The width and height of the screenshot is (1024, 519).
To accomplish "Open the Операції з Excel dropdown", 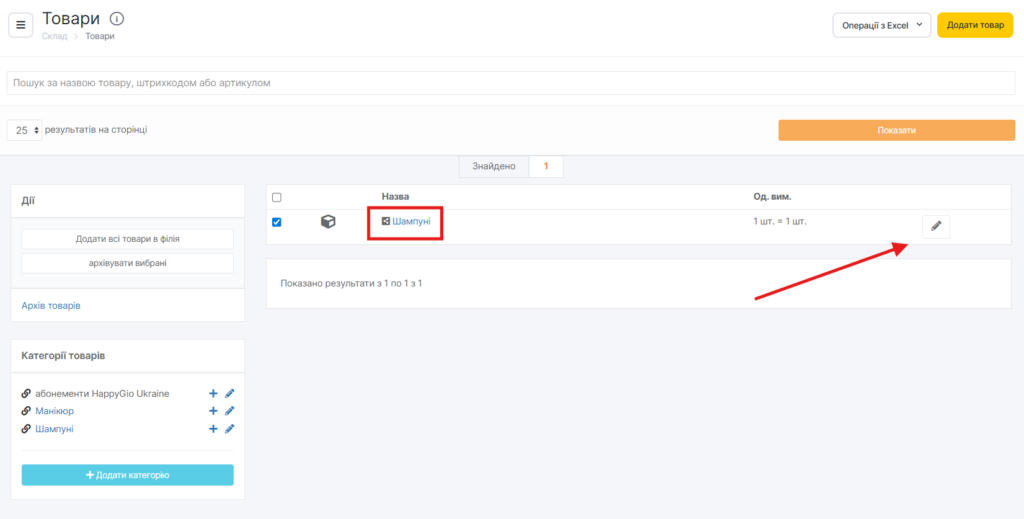I will (x=881, y=25).
